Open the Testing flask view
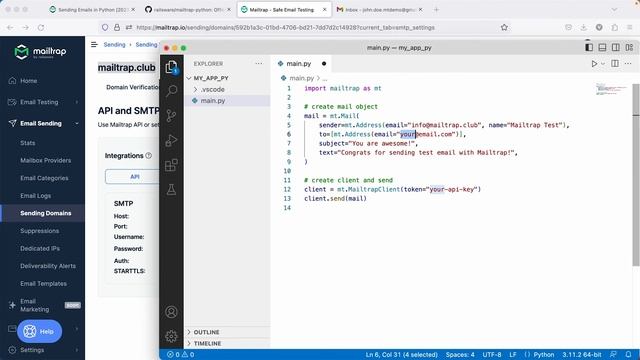This screenshot has height=360, width=640. 171,189
